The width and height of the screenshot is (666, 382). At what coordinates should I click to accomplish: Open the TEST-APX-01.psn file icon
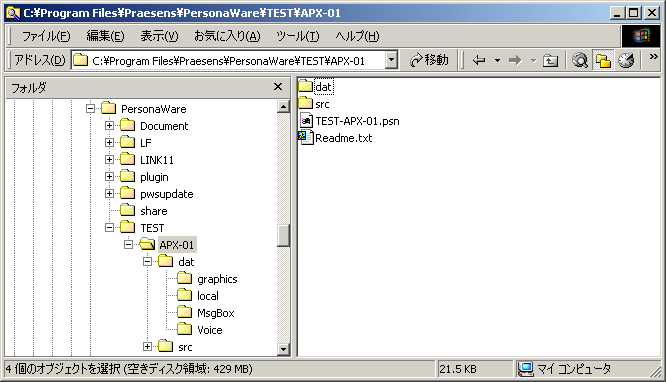[x=306, y=121]
